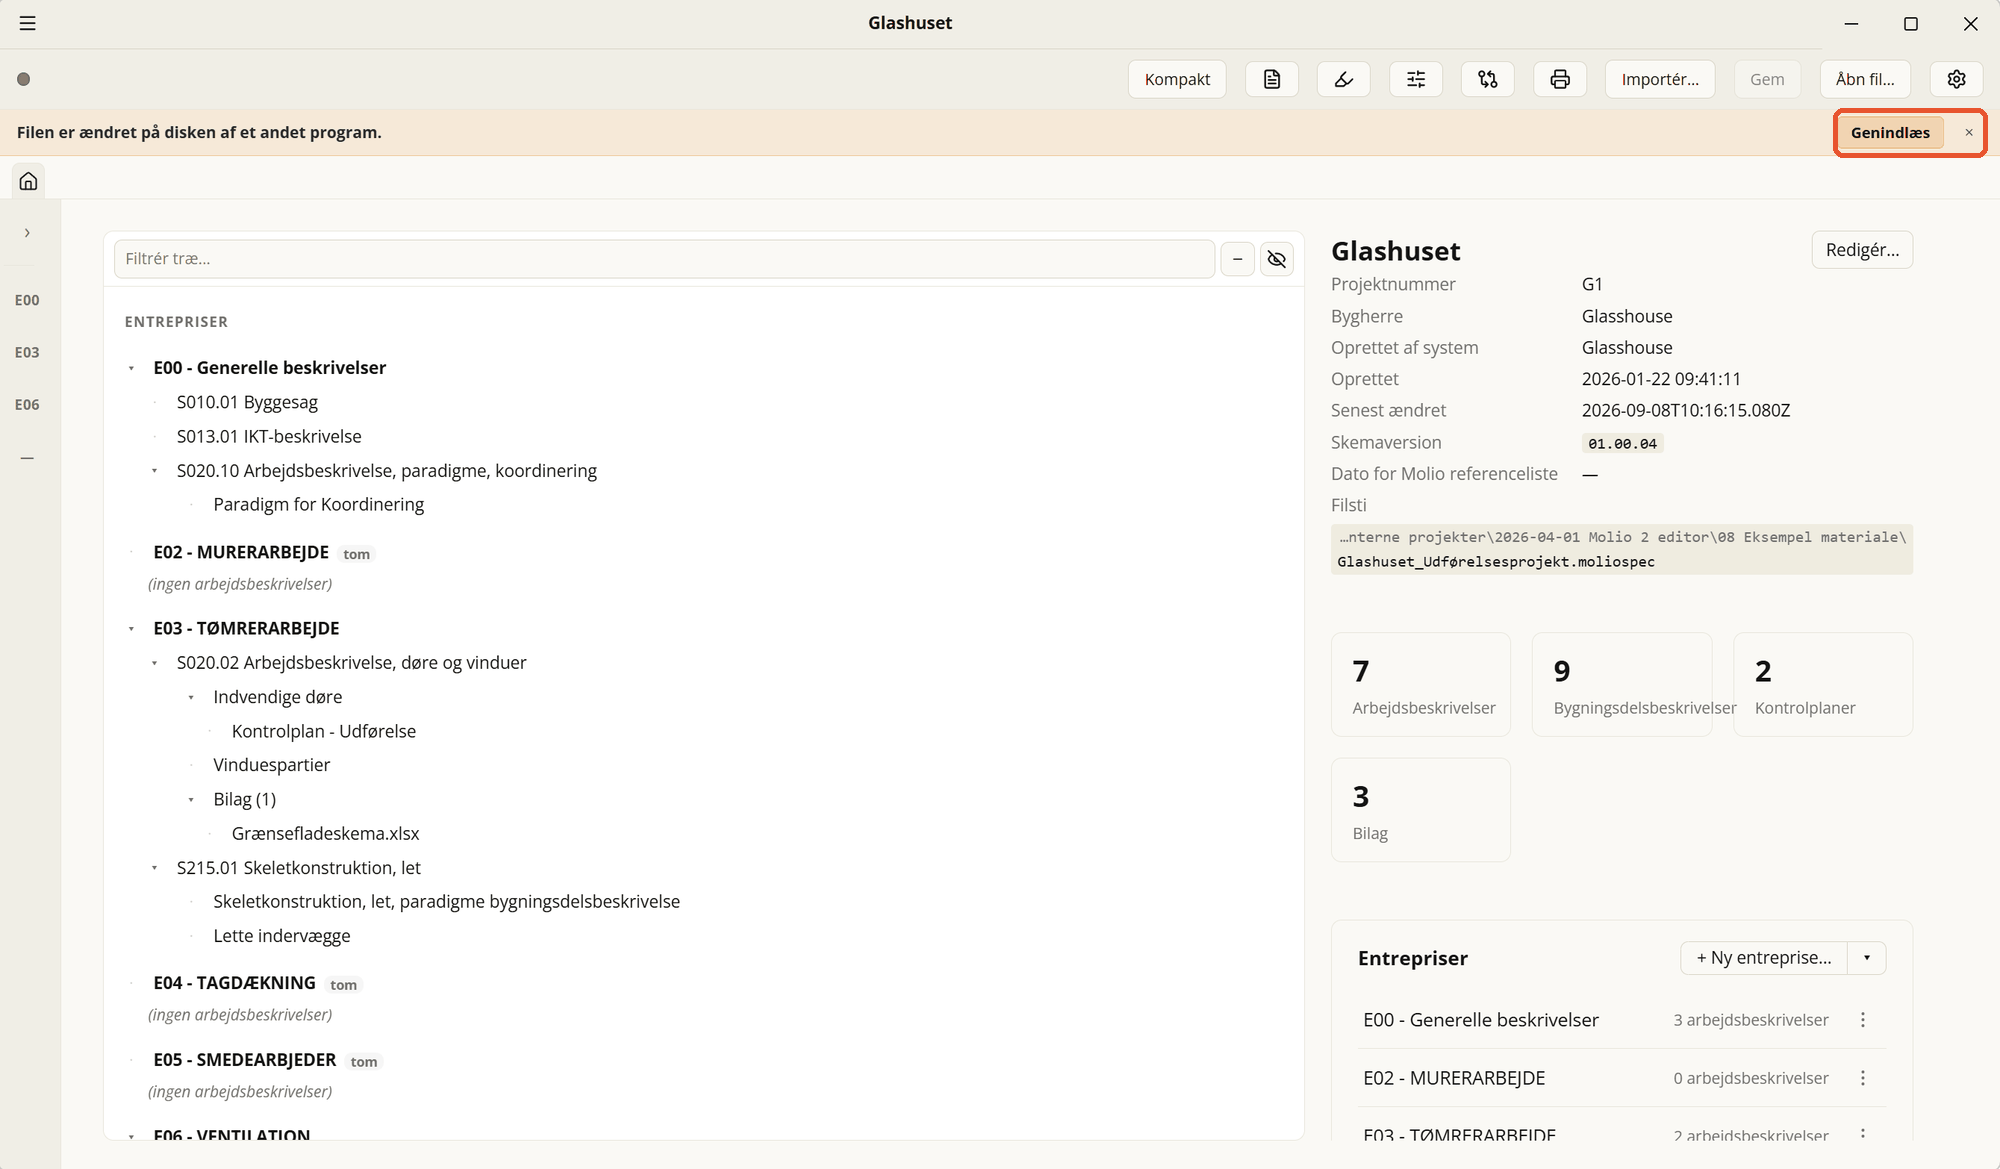Click the print icon
Screen dimensions: 2000x1169
pyautogui.click(x=1560, y=79)
